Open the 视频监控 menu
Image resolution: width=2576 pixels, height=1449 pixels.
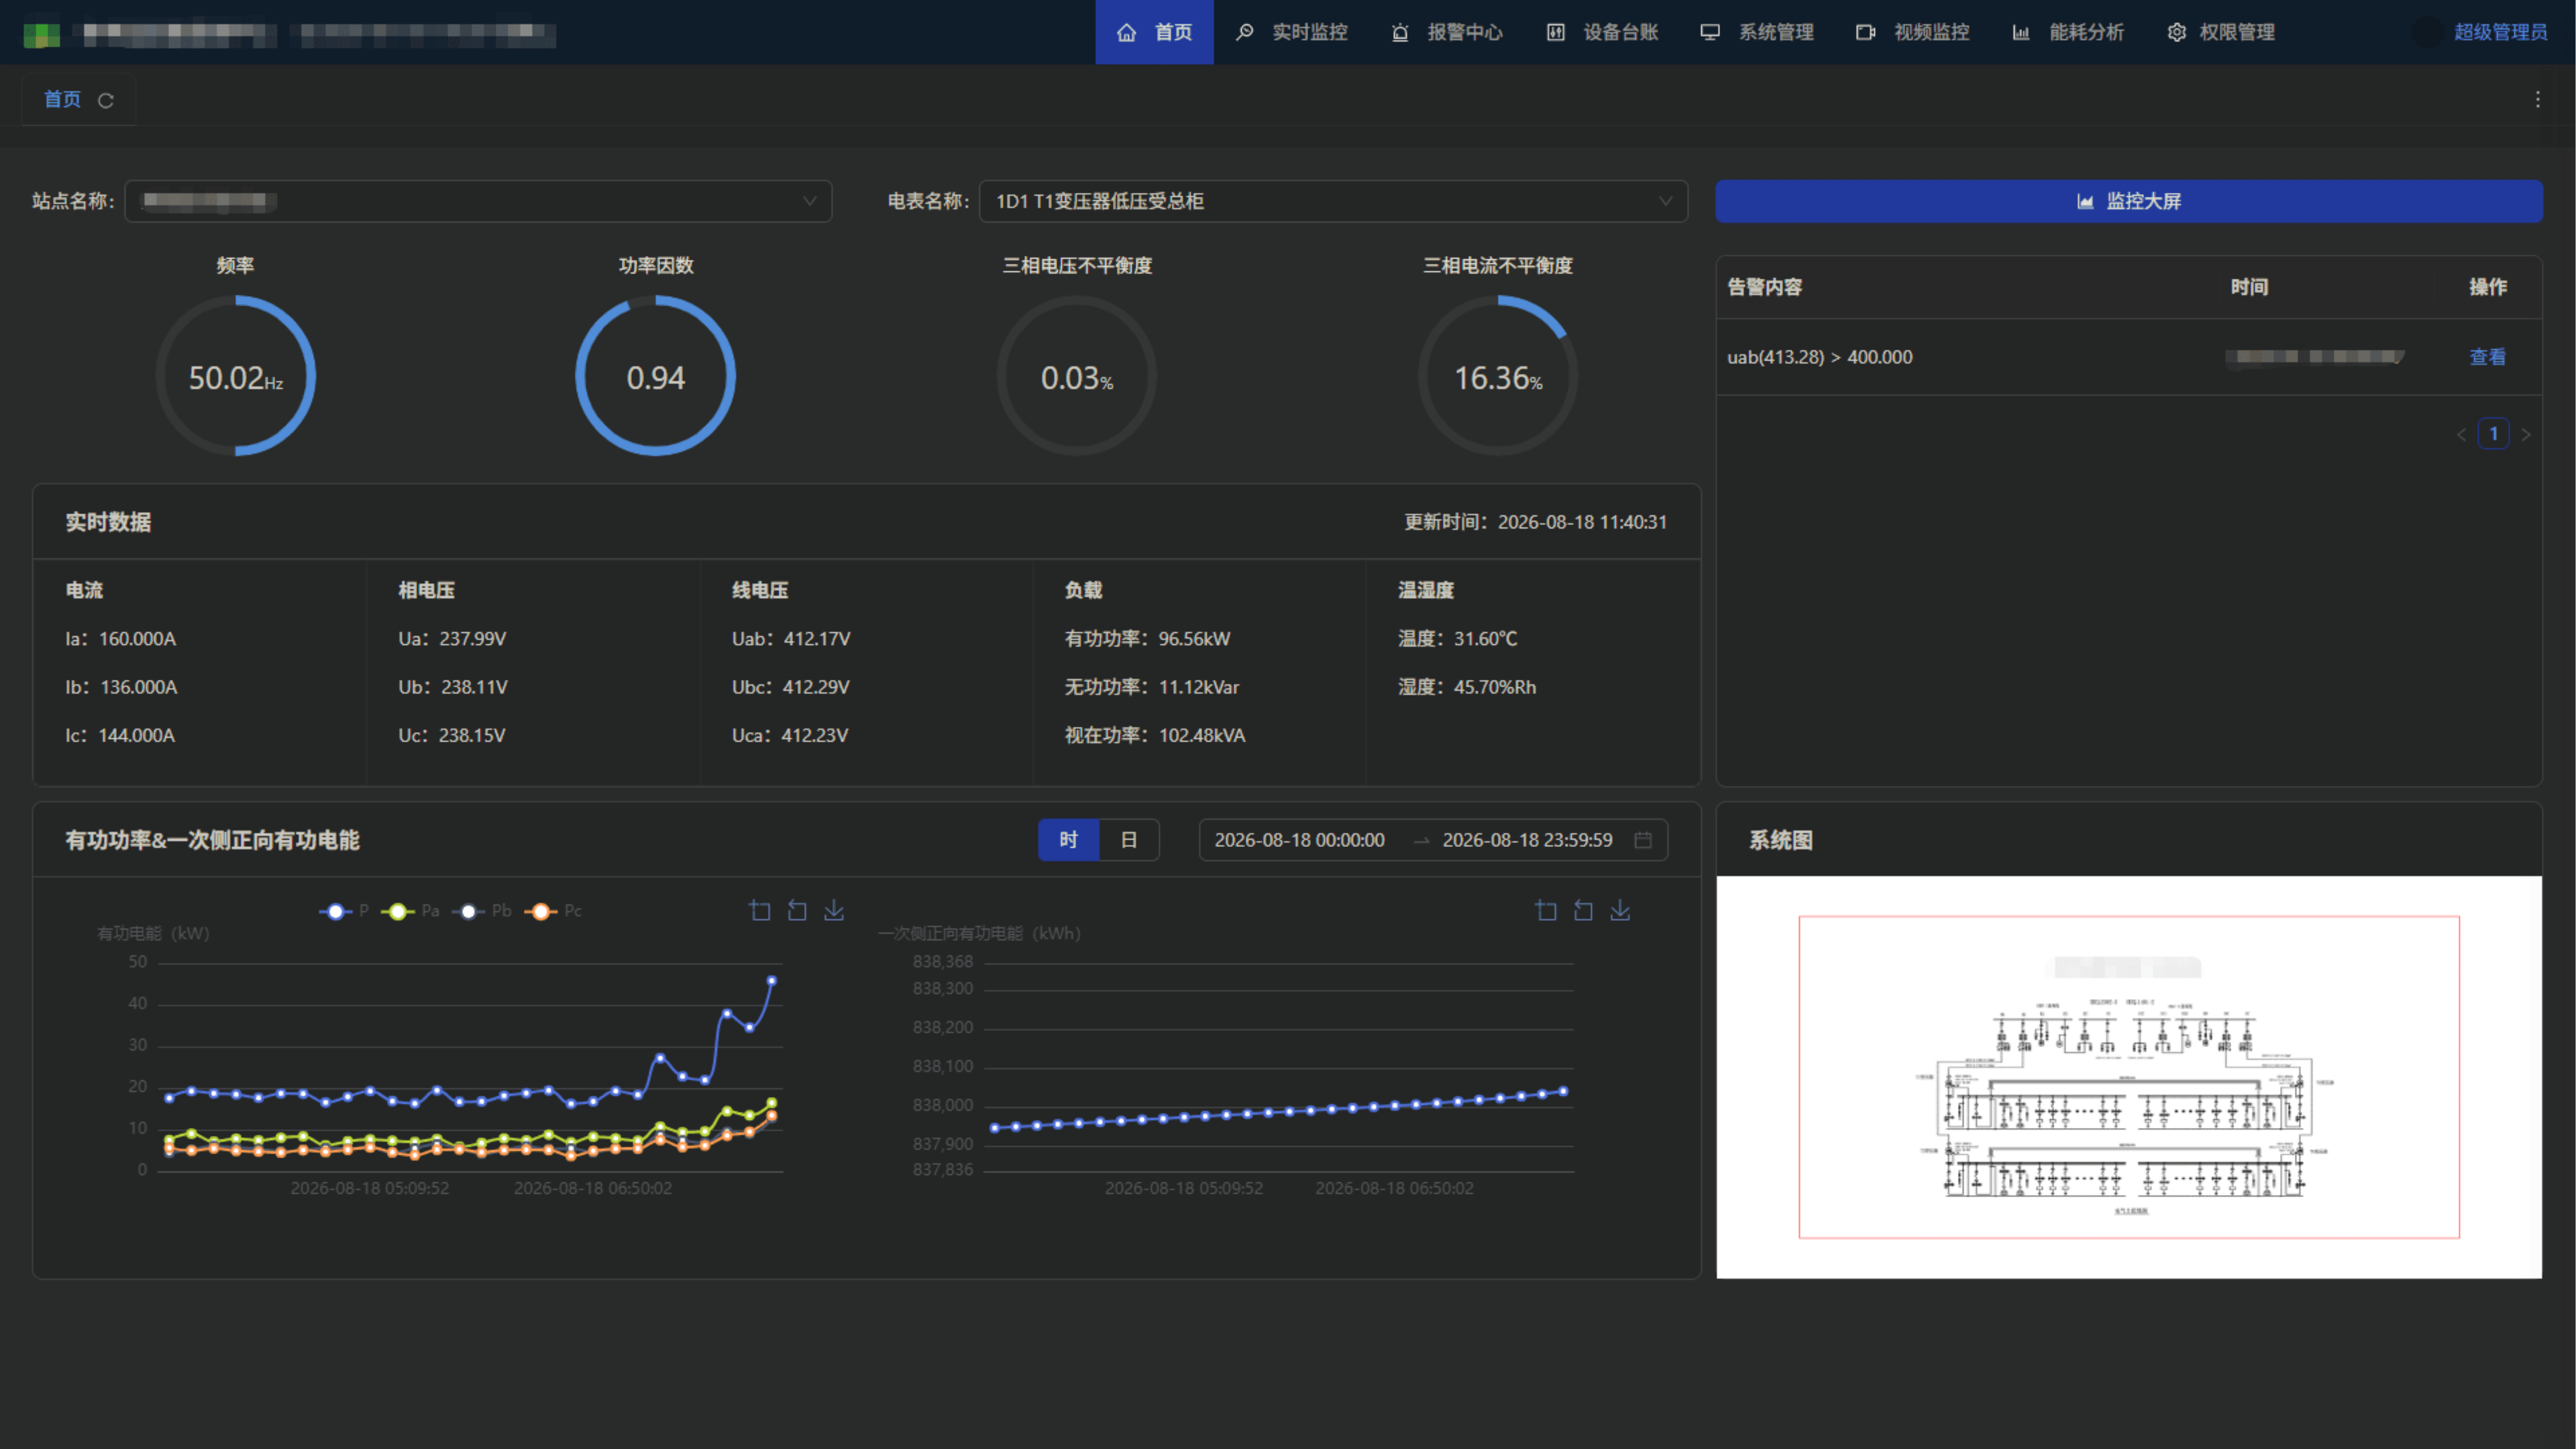1913,32
